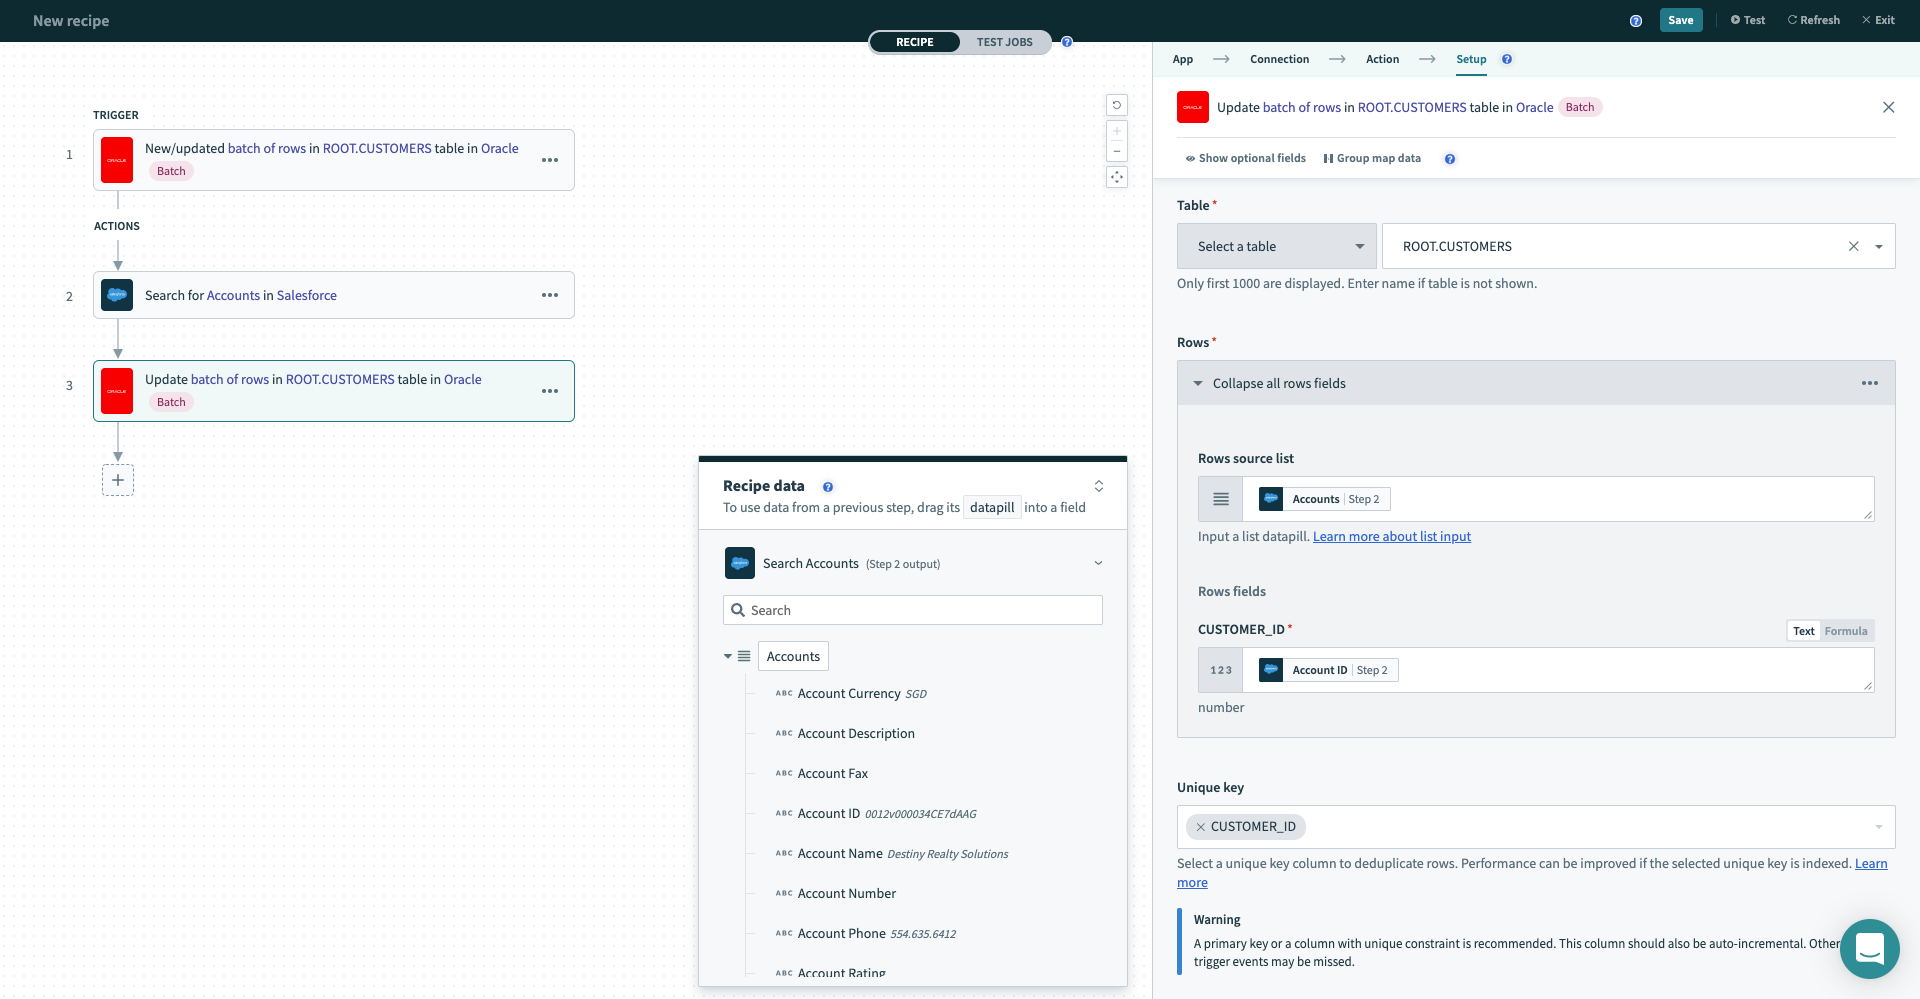Click the add step plus icon
Image resolution: width=1920 pixels, height=999 pixels.
[x=118, y=480]
